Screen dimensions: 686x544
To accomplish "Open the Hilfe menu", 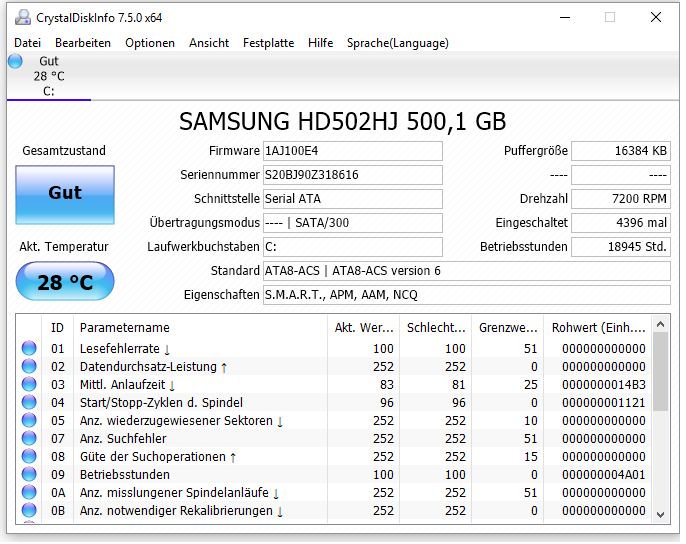I will 321,43.
